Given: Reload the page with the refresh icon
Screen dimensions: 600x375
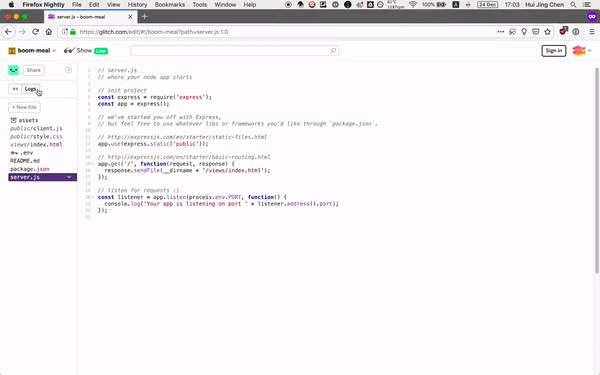Looking at the screenshot, I should pyautogui.click(x=35, y=32).
